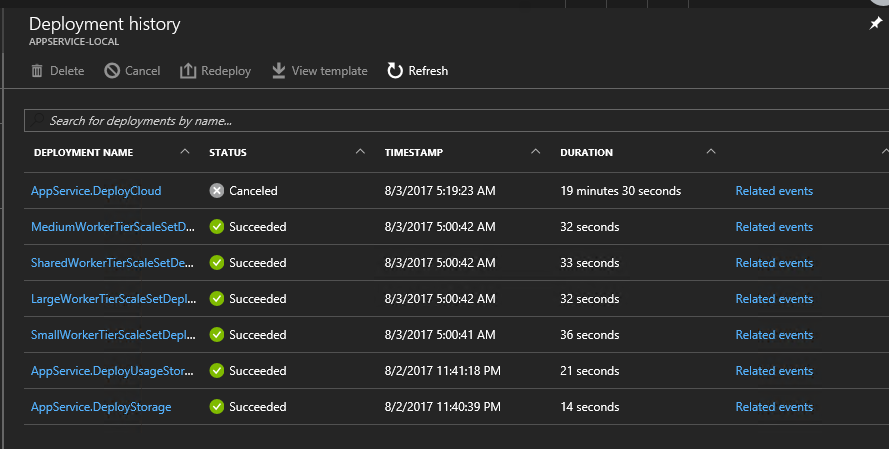Click the Redeploy toolbar label
This screenshot has height=449, width=889.
coord(226,71)
